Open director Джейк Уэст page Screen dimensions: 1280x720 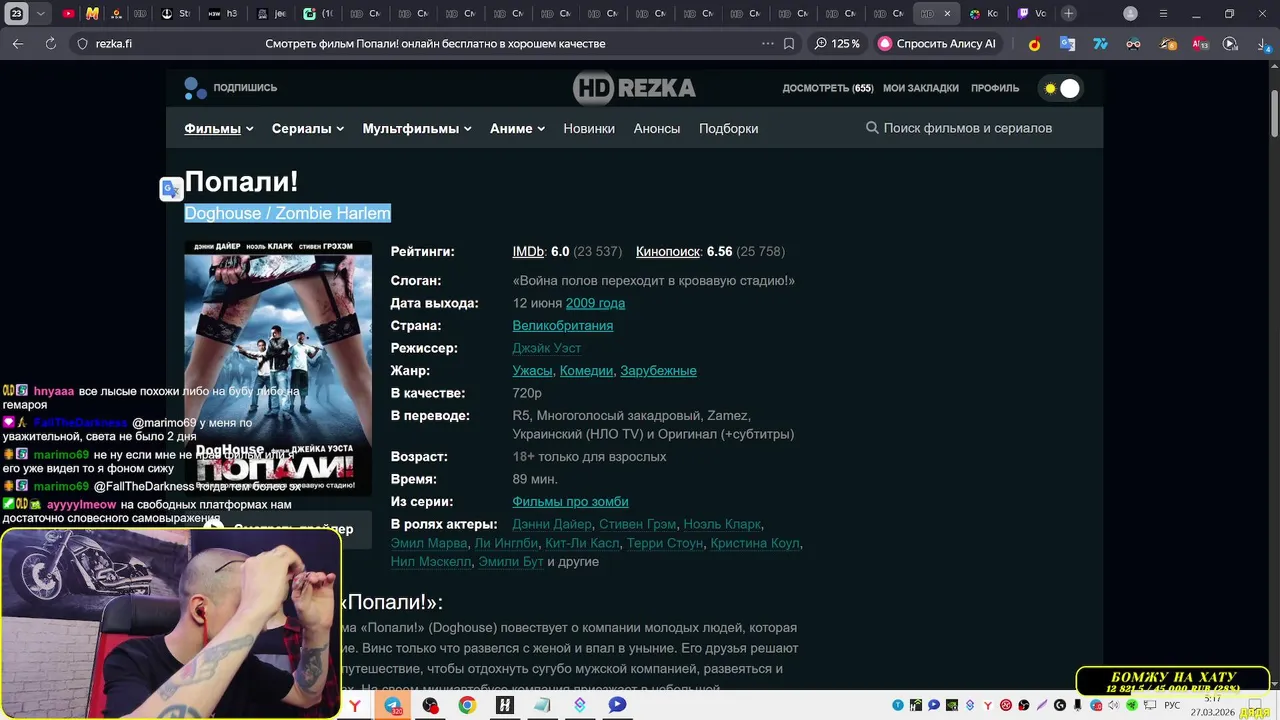point(547,348)
